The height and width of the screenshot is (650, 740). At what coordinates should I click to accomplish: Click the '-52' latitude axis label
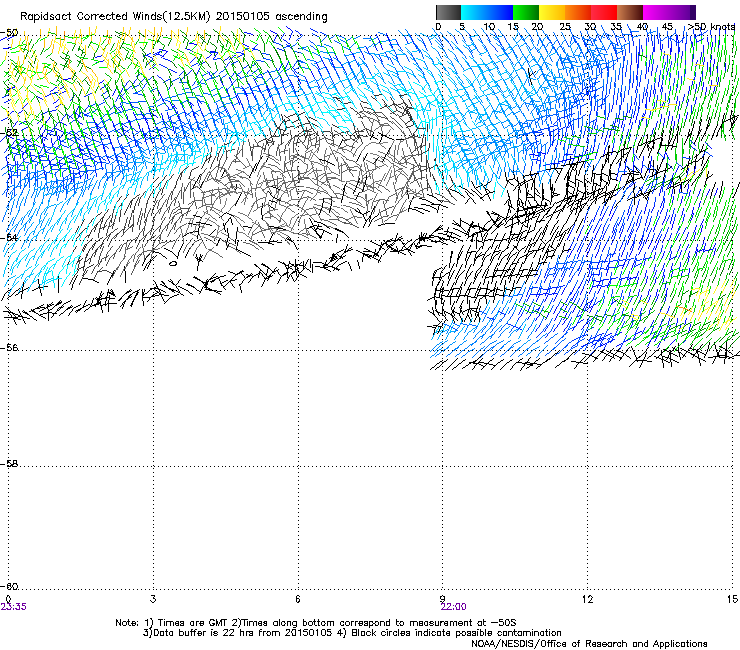click(x=9, y=133)
